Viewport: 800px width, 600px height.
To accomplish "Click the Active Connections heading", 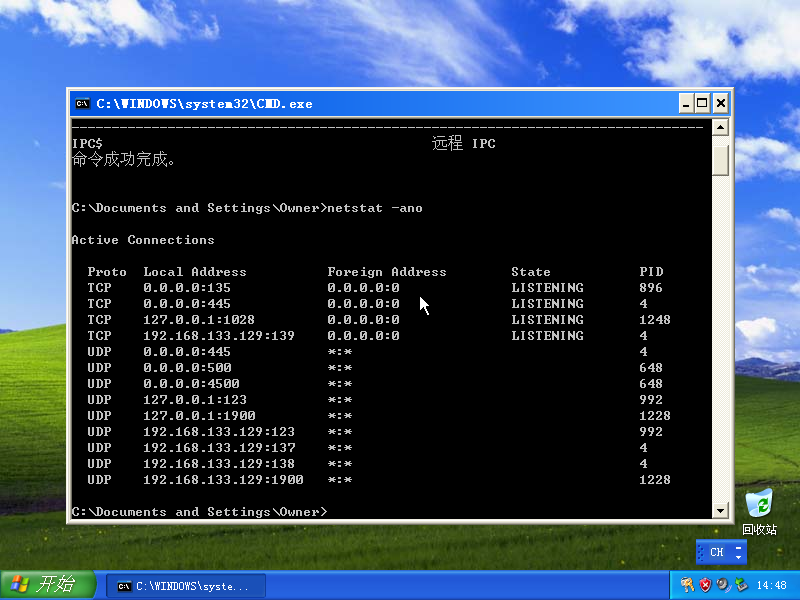I will tap(143, 240).
